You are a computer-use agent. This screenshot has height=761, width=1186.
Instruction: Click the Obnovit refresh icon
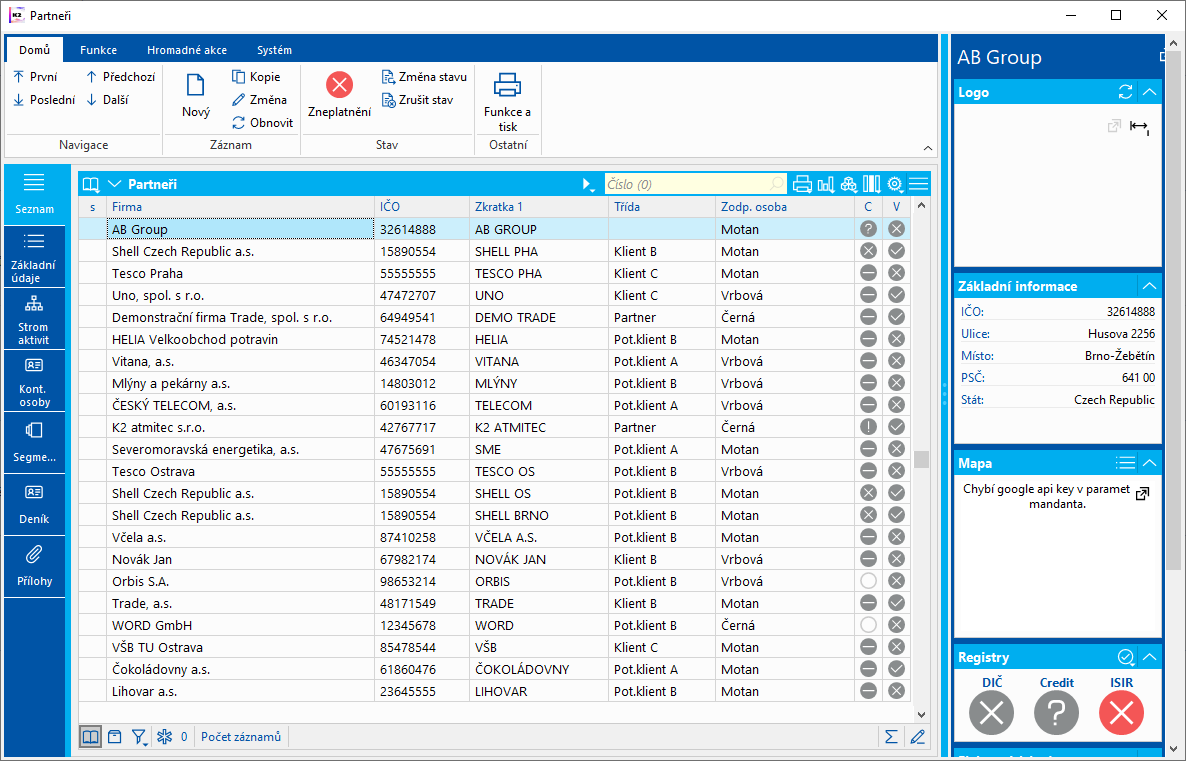(239, 123)
